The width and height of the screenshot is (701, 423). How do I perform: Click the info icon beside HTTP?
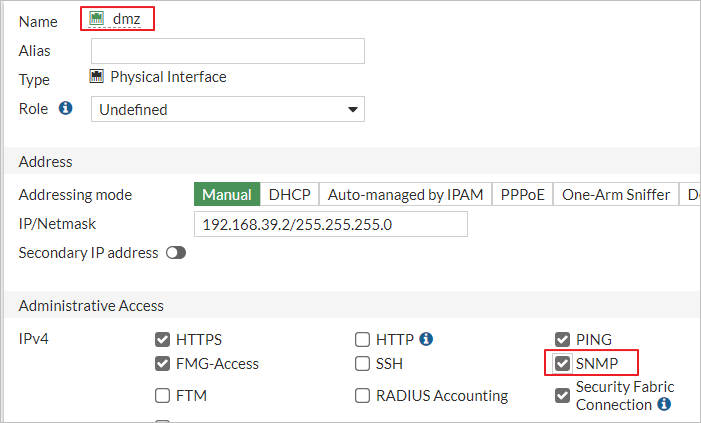point(426,339)
